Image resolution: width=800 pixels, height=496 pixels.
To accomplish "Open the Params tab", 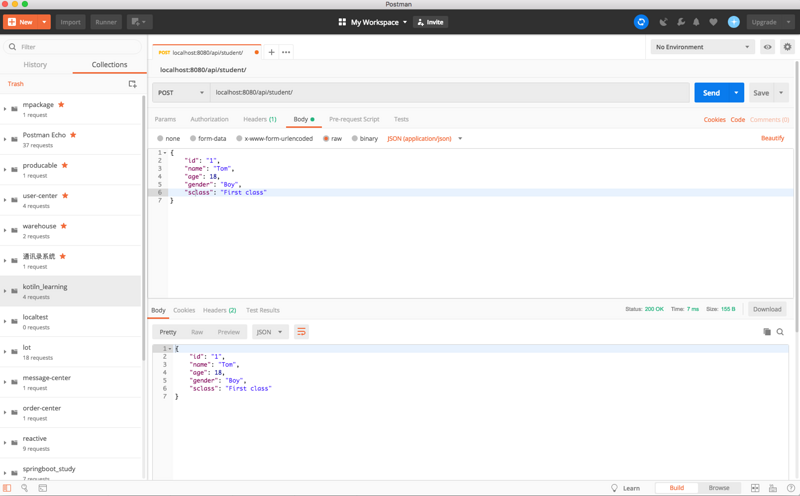I will click(x=165, y=119).
